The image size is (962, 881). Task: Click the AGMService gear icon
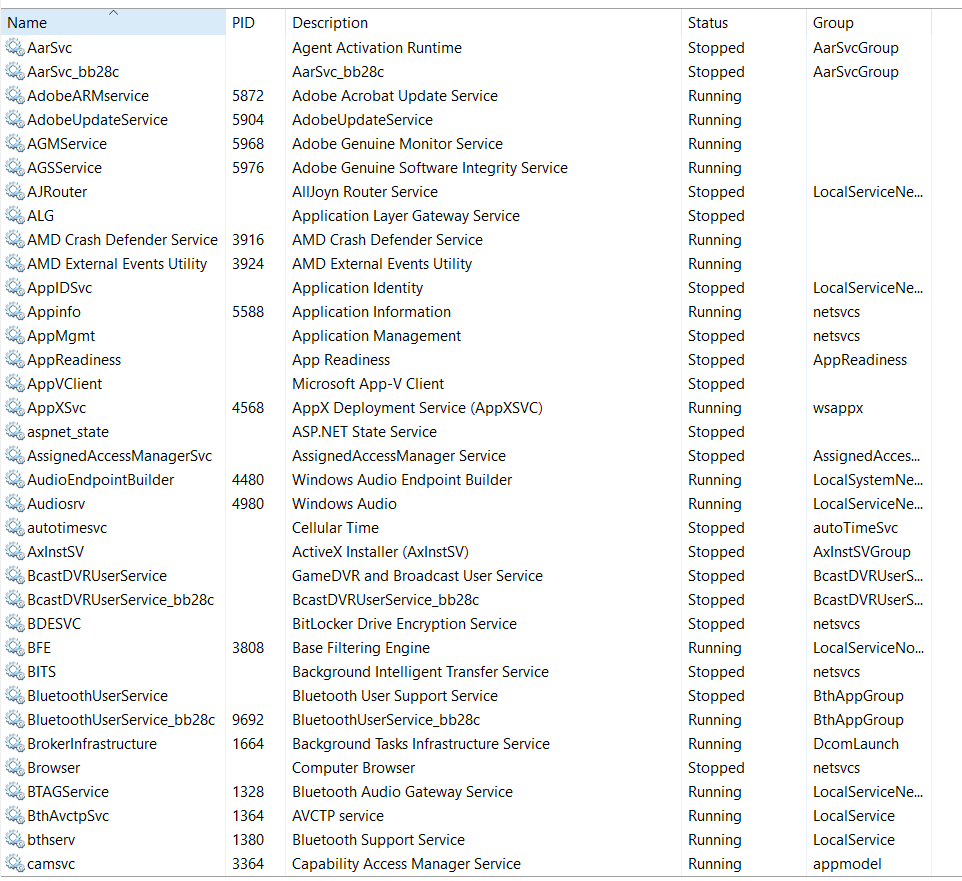15,143
